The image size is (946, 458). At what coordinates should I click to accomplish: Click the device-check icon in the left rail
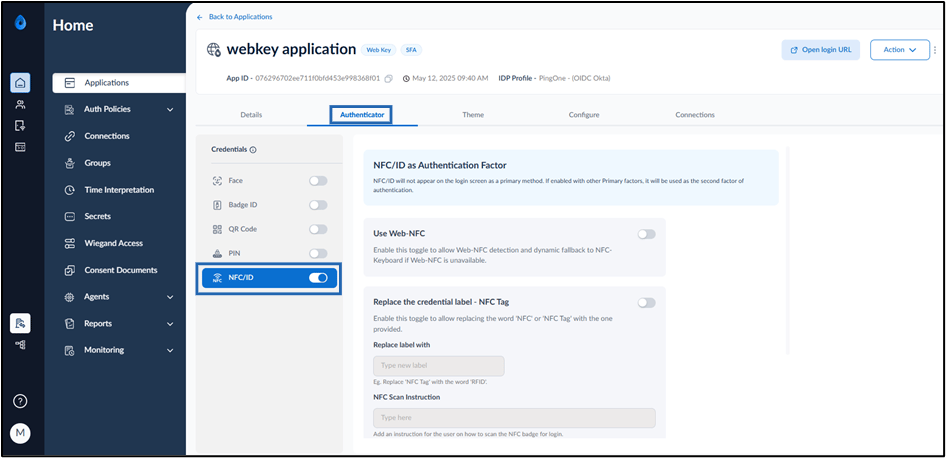coord(21,126)
